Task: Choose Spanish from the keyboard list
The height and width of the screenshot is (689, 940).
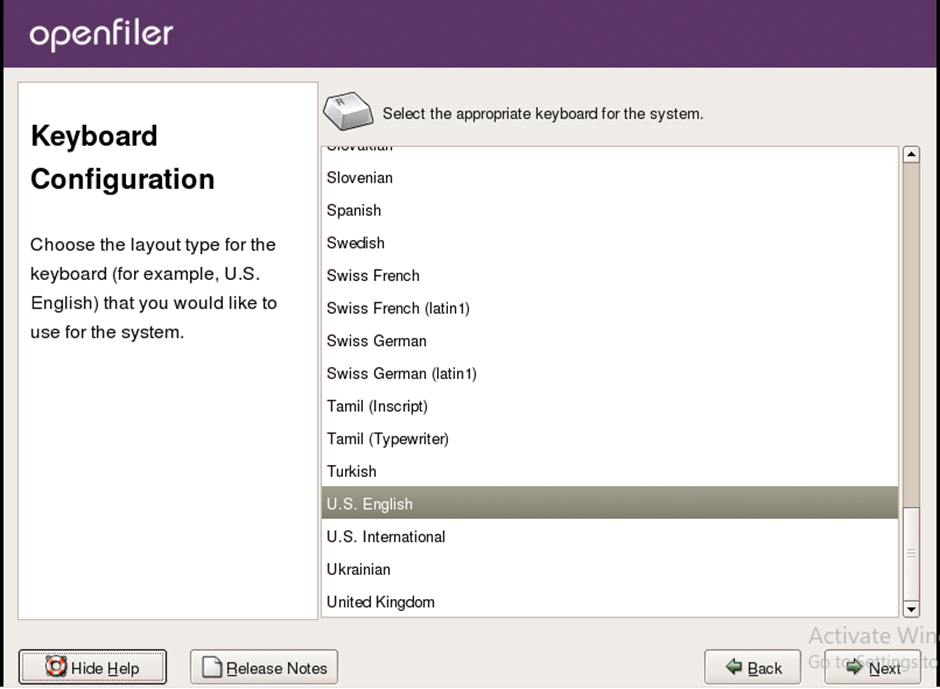Action: (x=610, y=210)
